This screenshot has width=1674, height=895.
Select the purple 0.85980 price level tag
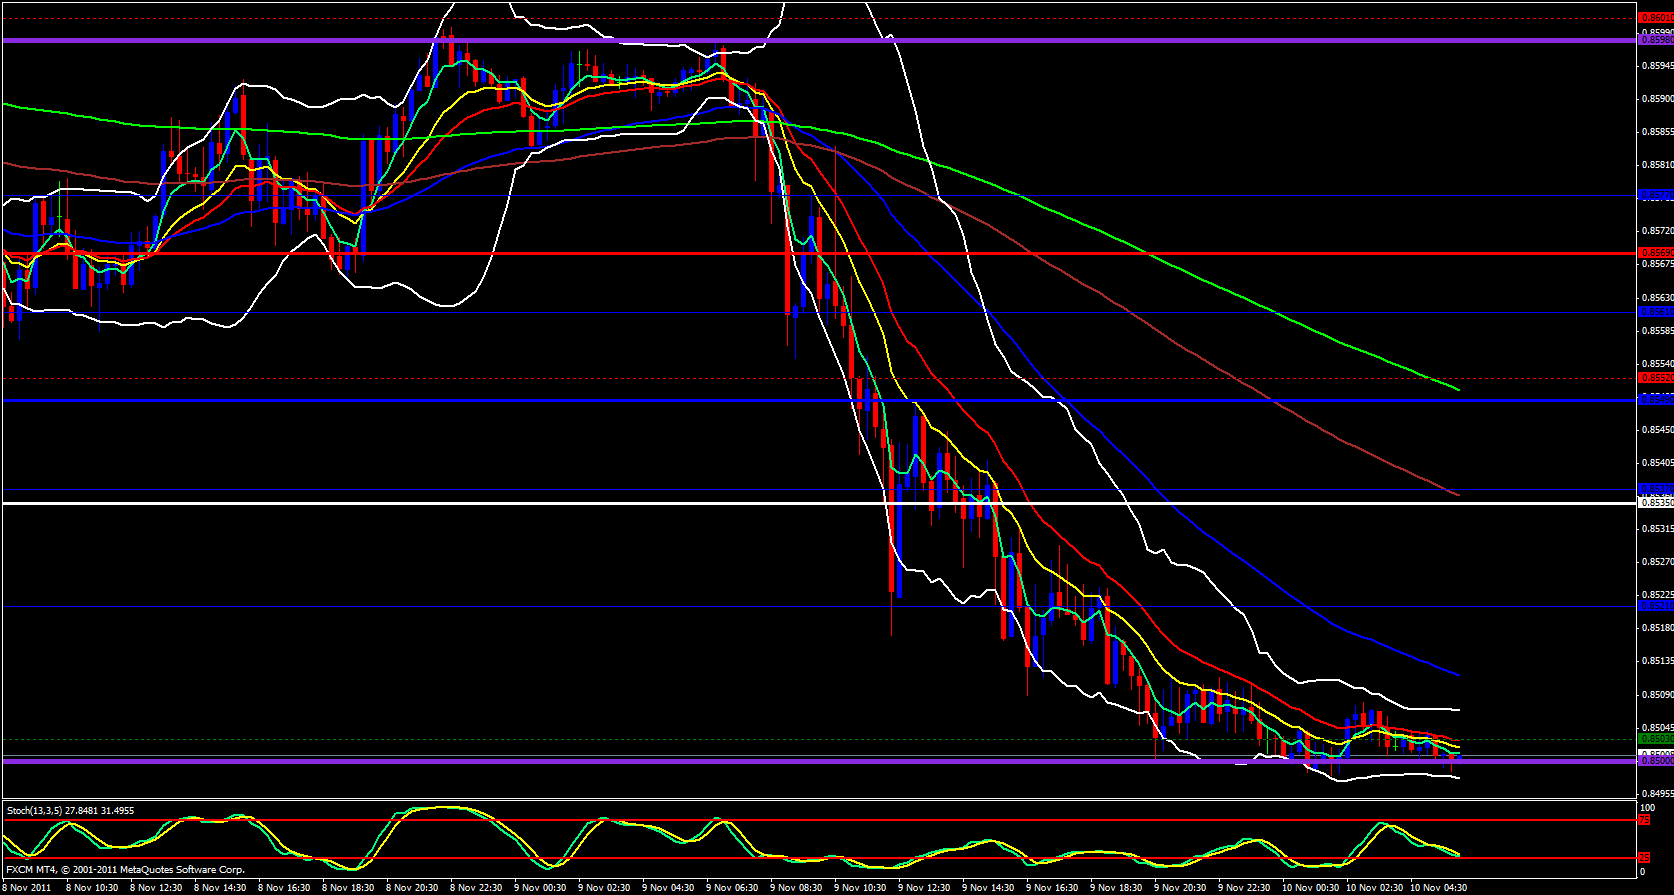pos(1654,40)
